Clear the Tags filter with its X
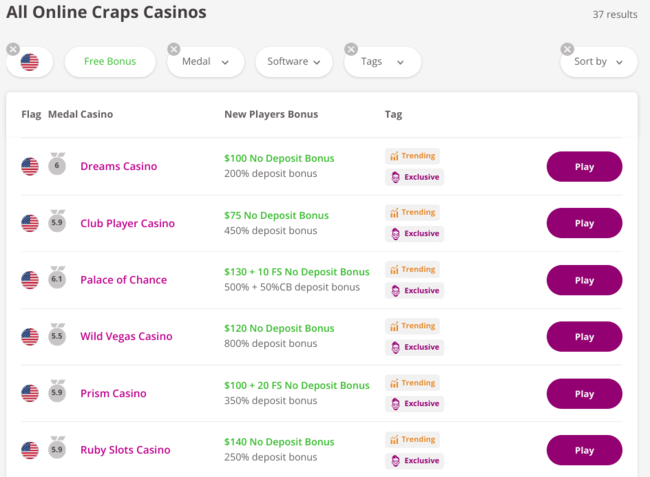Viewport: 650px width, 477px height. 351,49
